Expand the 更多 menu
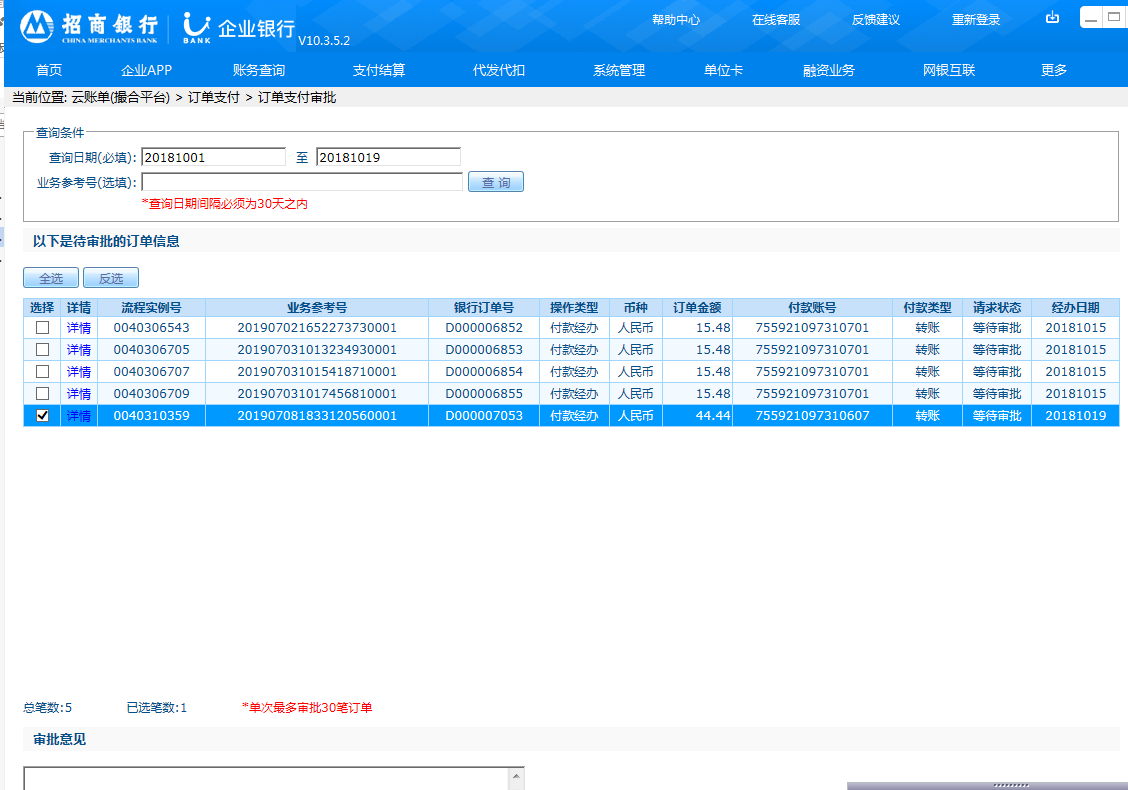1128x790 pixels. [1054, 70]
